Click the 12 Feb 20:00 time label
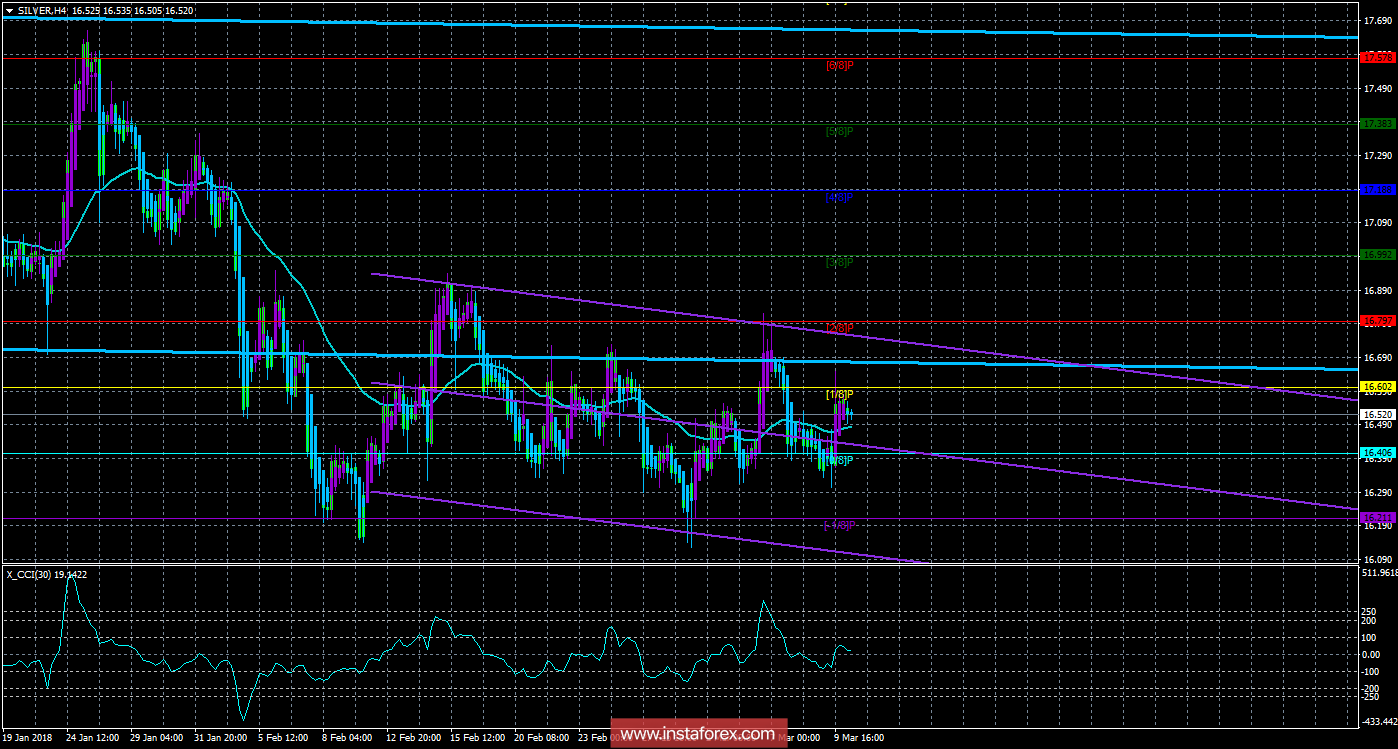Image resolution: width=1398 pixels, height=749 pixels. pos(411,736)
